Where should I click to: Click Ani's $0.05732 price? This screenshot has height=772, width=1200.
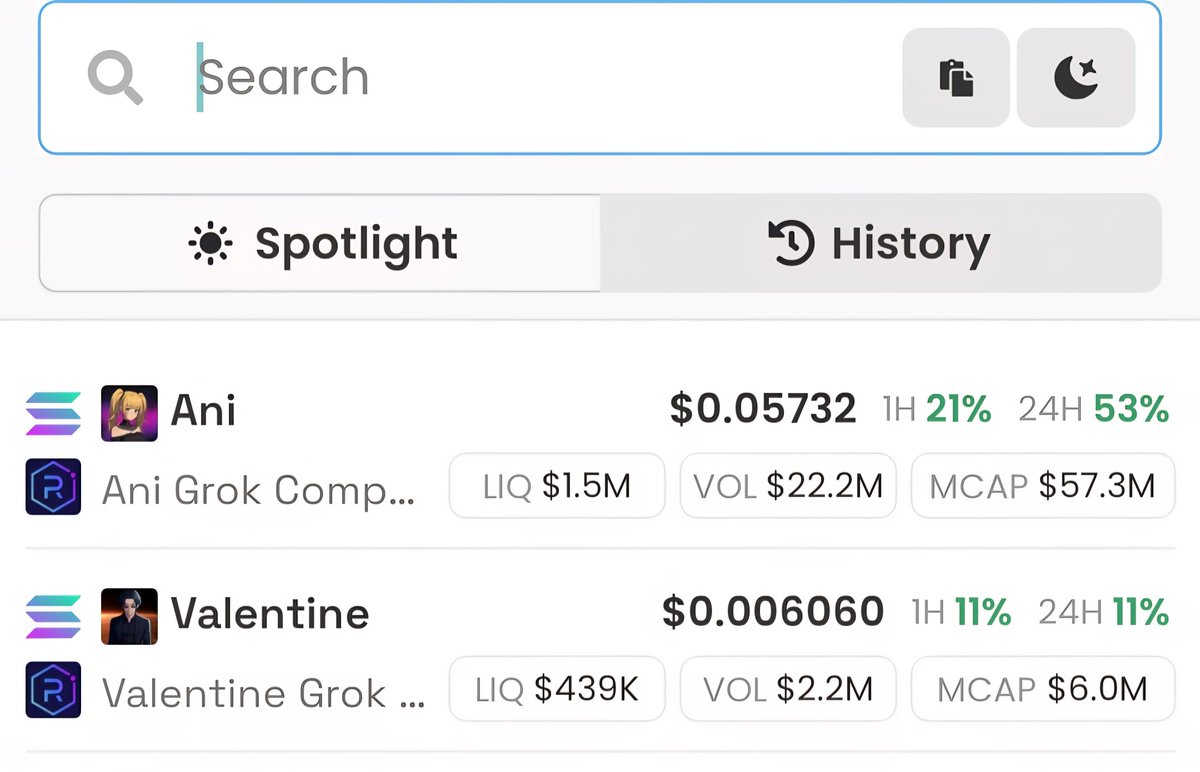point(762,409)
